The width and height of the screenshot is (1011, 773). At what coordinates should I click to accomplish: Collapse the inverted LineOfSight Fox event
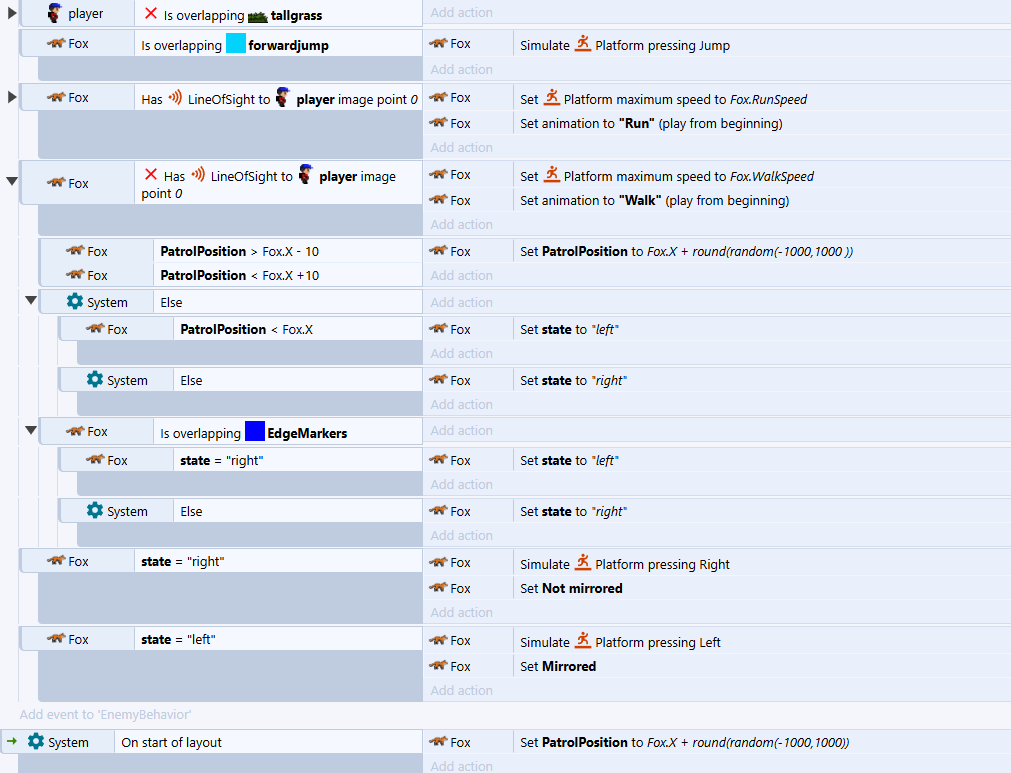[12, 182]
